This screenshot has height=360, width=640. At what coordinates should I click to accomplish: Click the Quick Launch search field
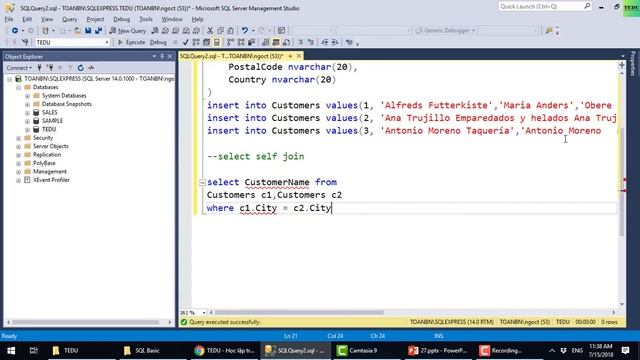[x=544, y=7]
